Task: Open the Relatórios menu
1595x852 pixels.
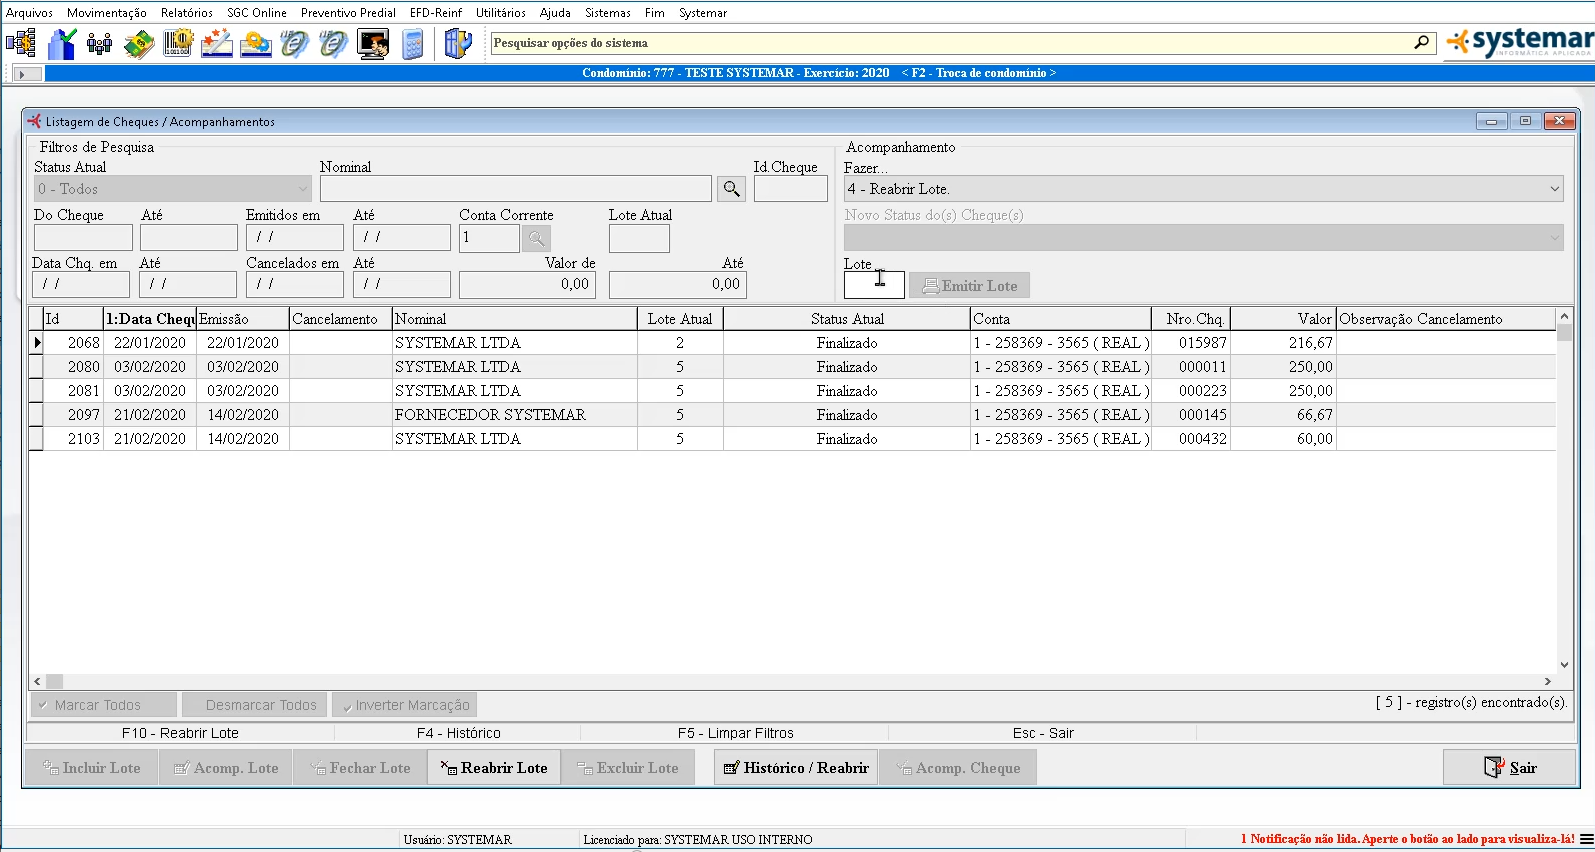Action: [x=186, y=13]
